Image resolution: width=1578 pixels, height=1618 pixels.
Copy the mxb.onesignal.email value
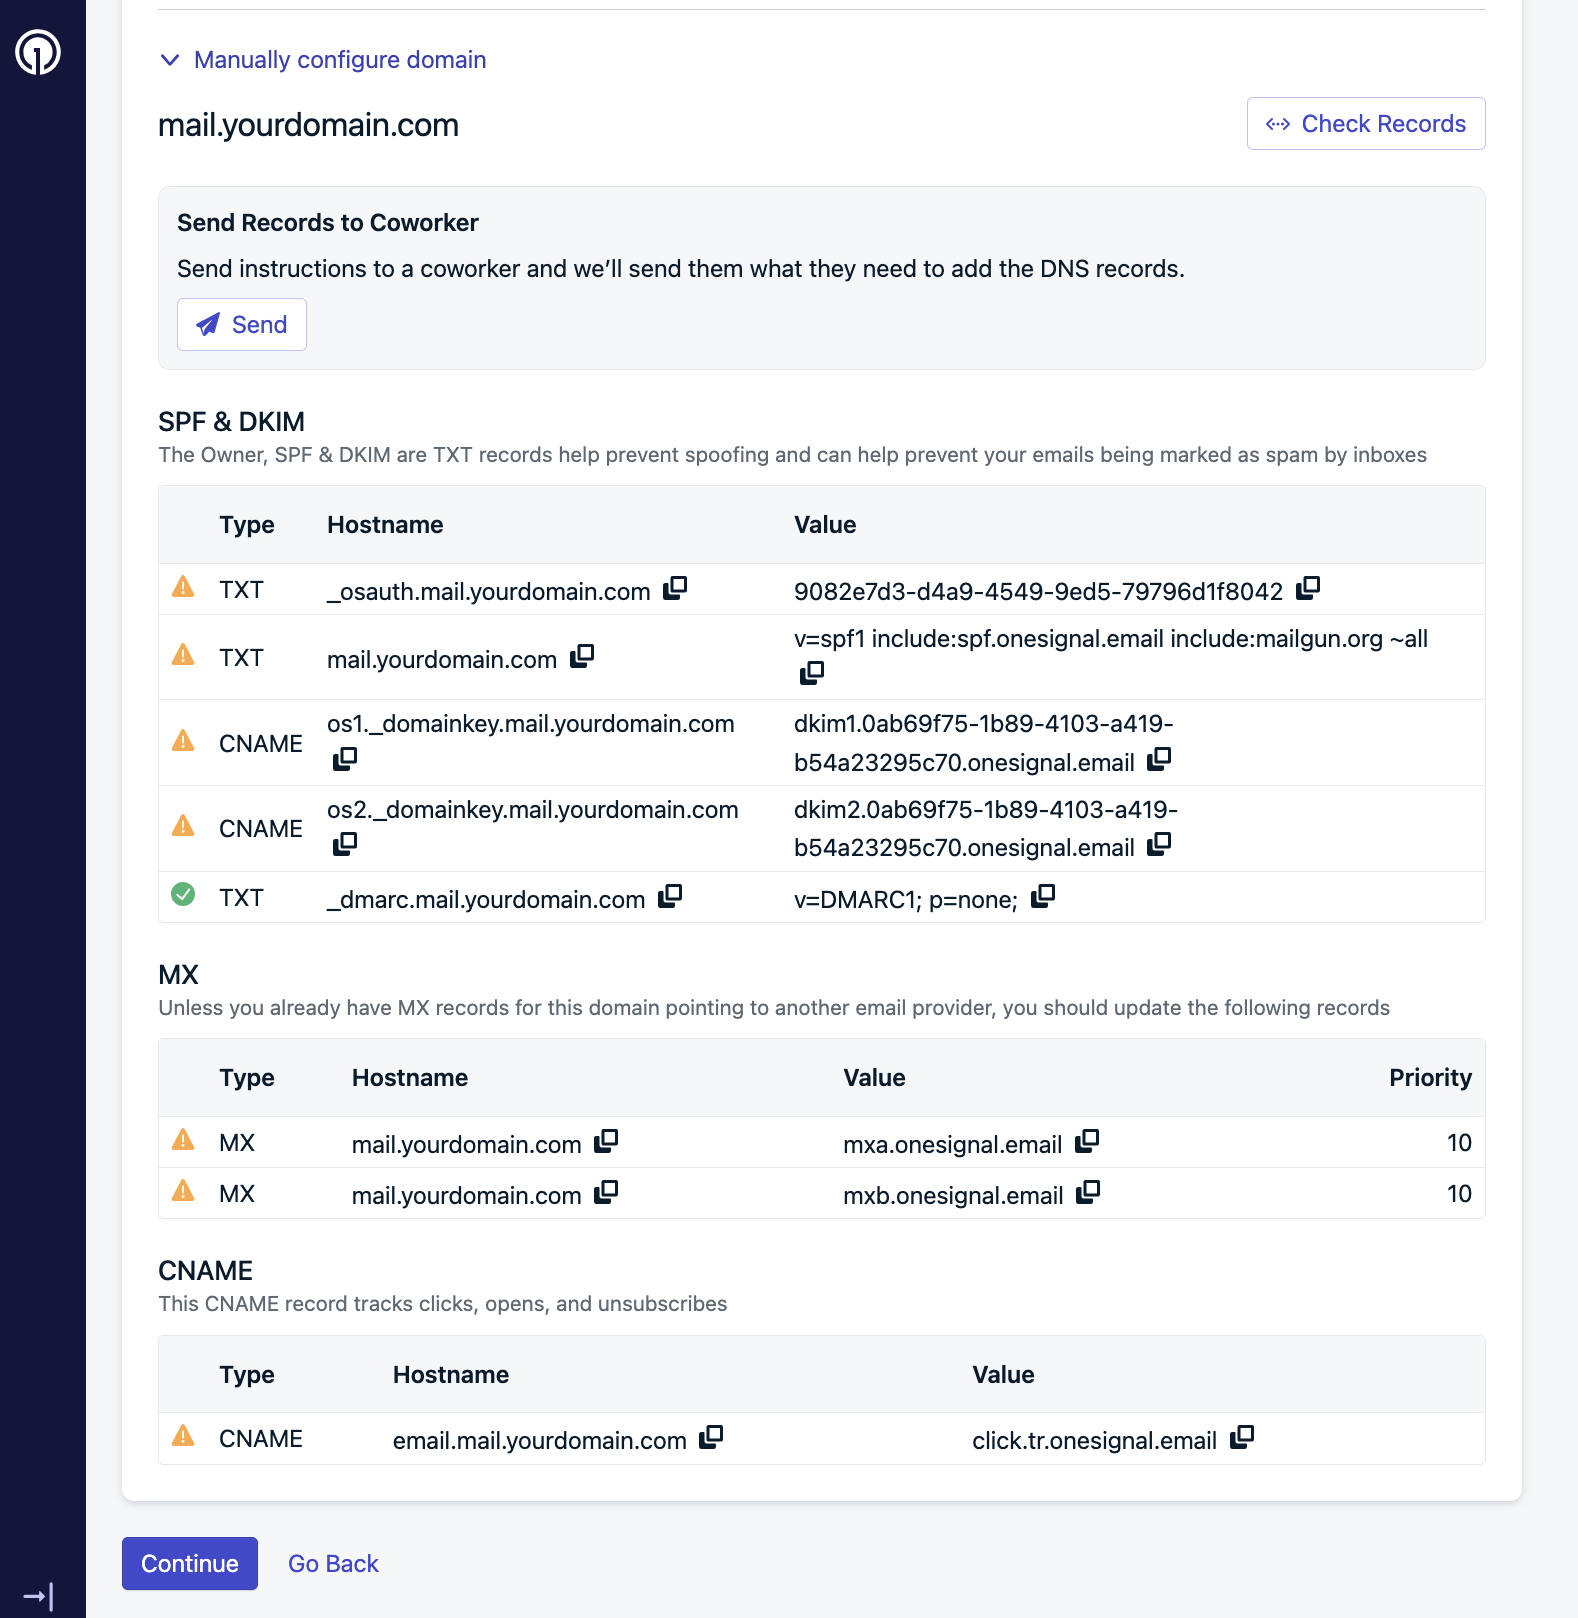click(1088, 1192)
